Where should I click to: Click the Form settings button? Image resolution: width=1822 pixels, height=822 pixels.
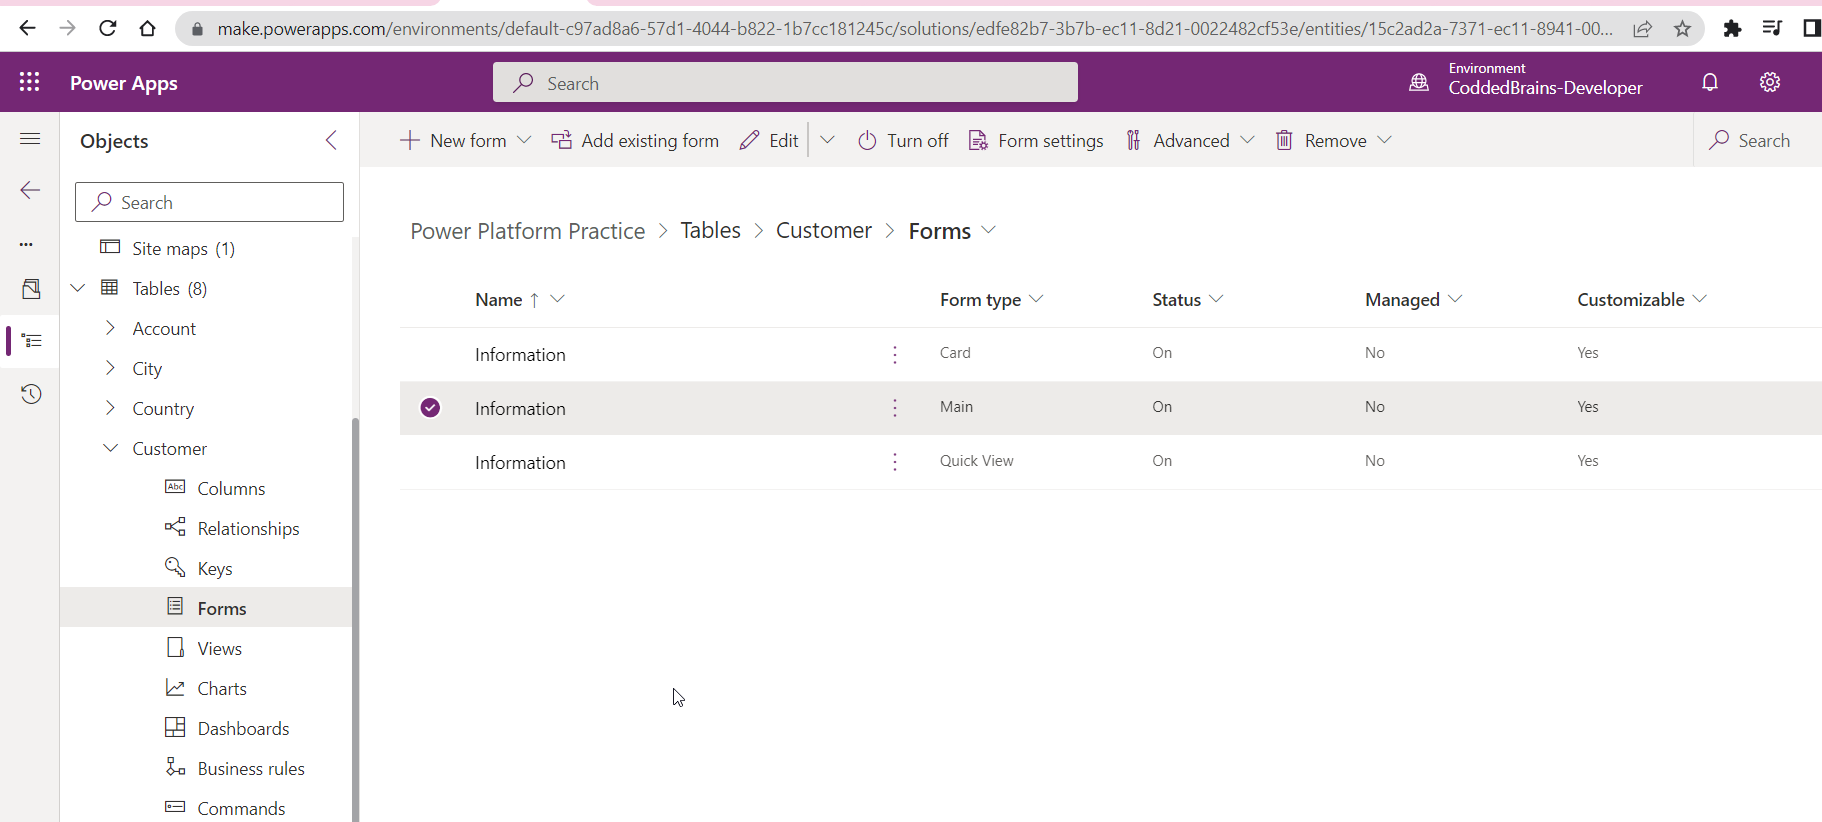tap(1036, 140)
